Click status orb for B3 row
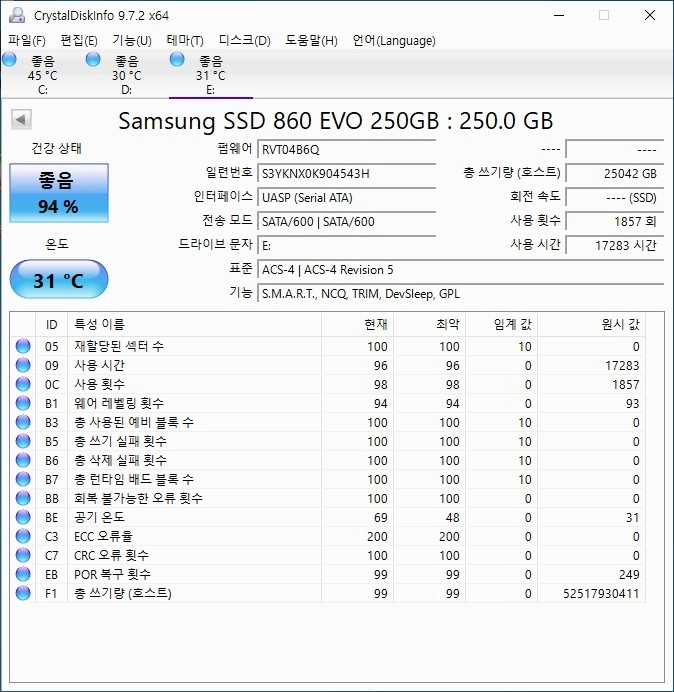 tap(23, 422)
